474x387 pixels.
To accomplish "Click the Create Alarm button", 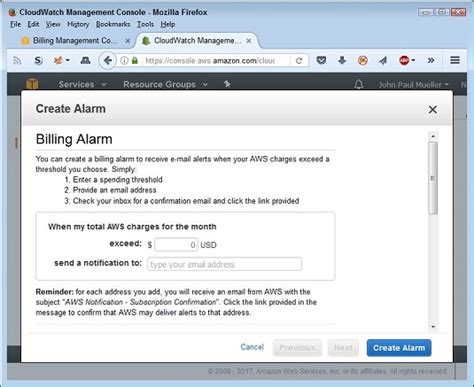I will pos(399,348).
